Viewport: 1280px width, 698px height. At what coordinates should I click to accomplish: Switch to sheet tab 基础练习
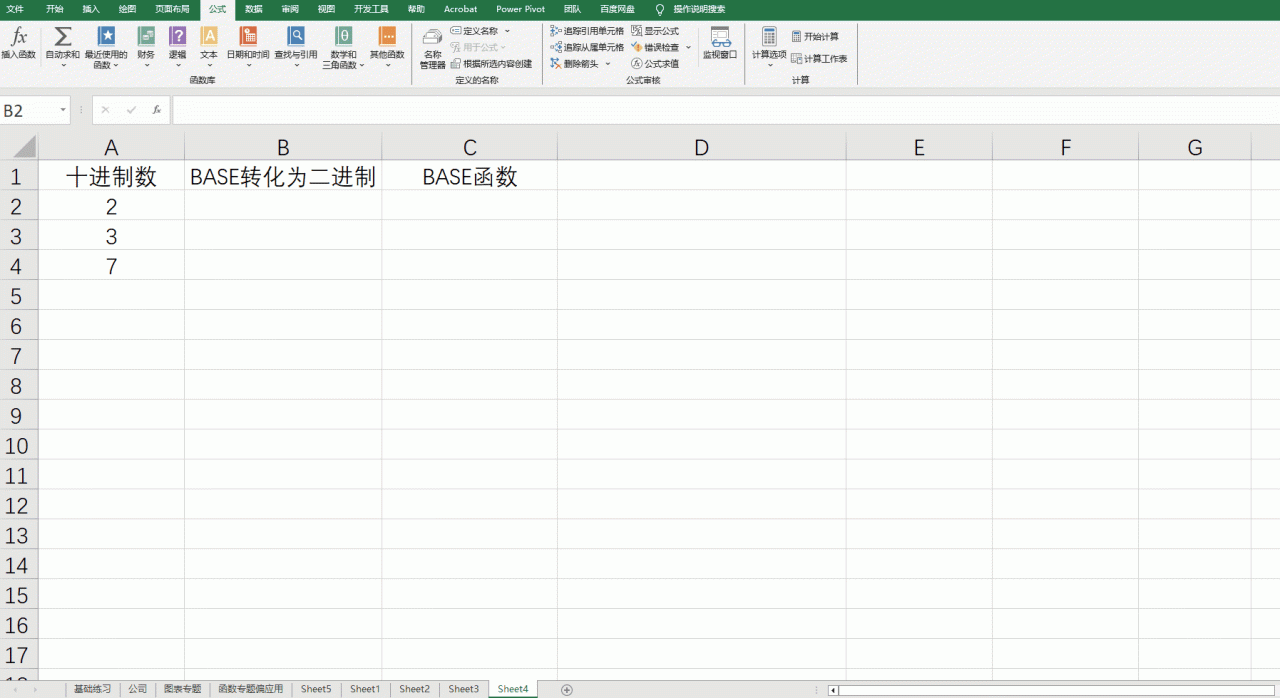point(93,689)
